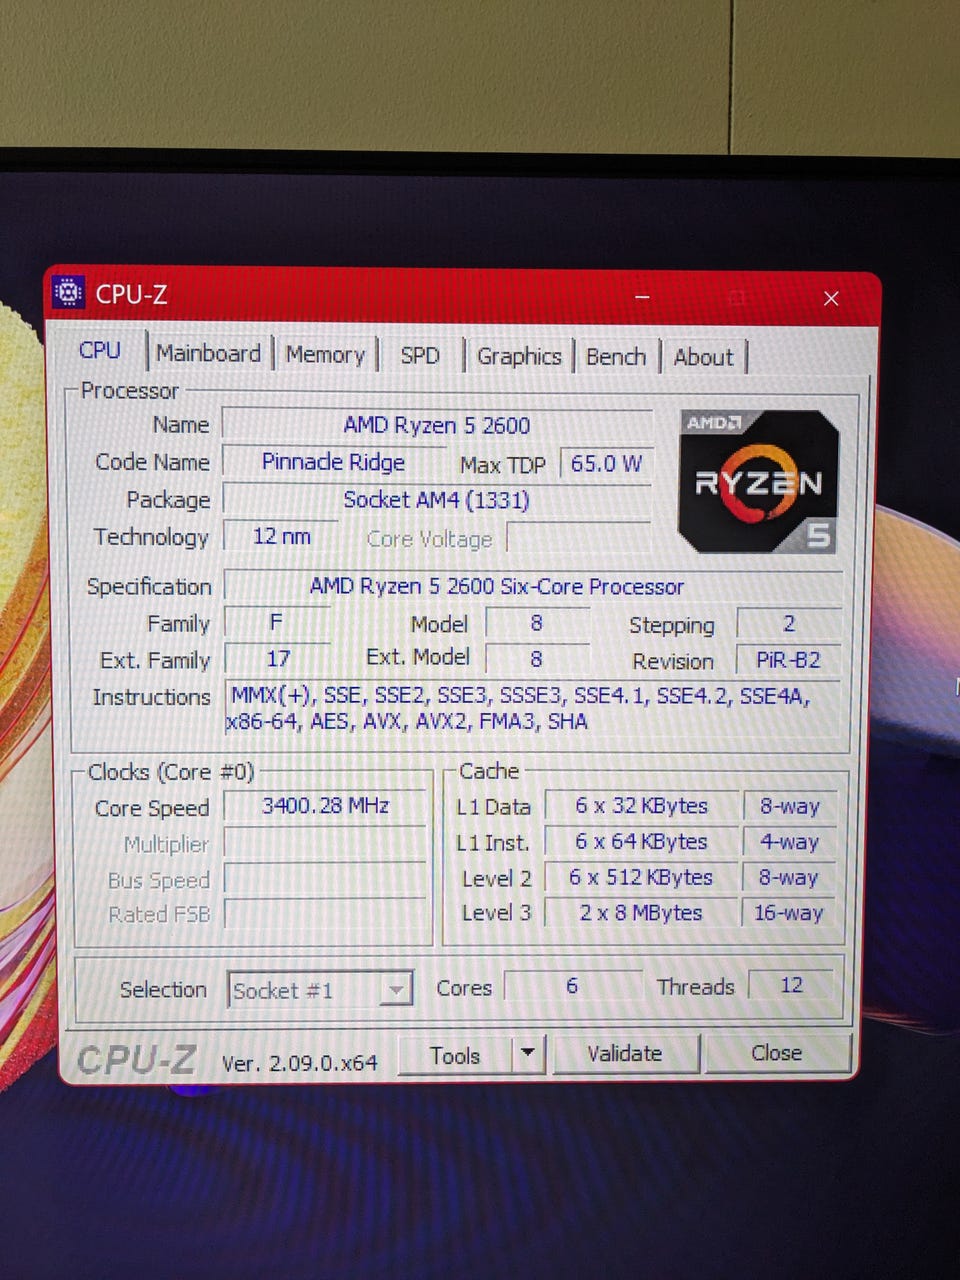Switch to the SPD tab
Viewport: 960px width, 1280px height.
420,356
